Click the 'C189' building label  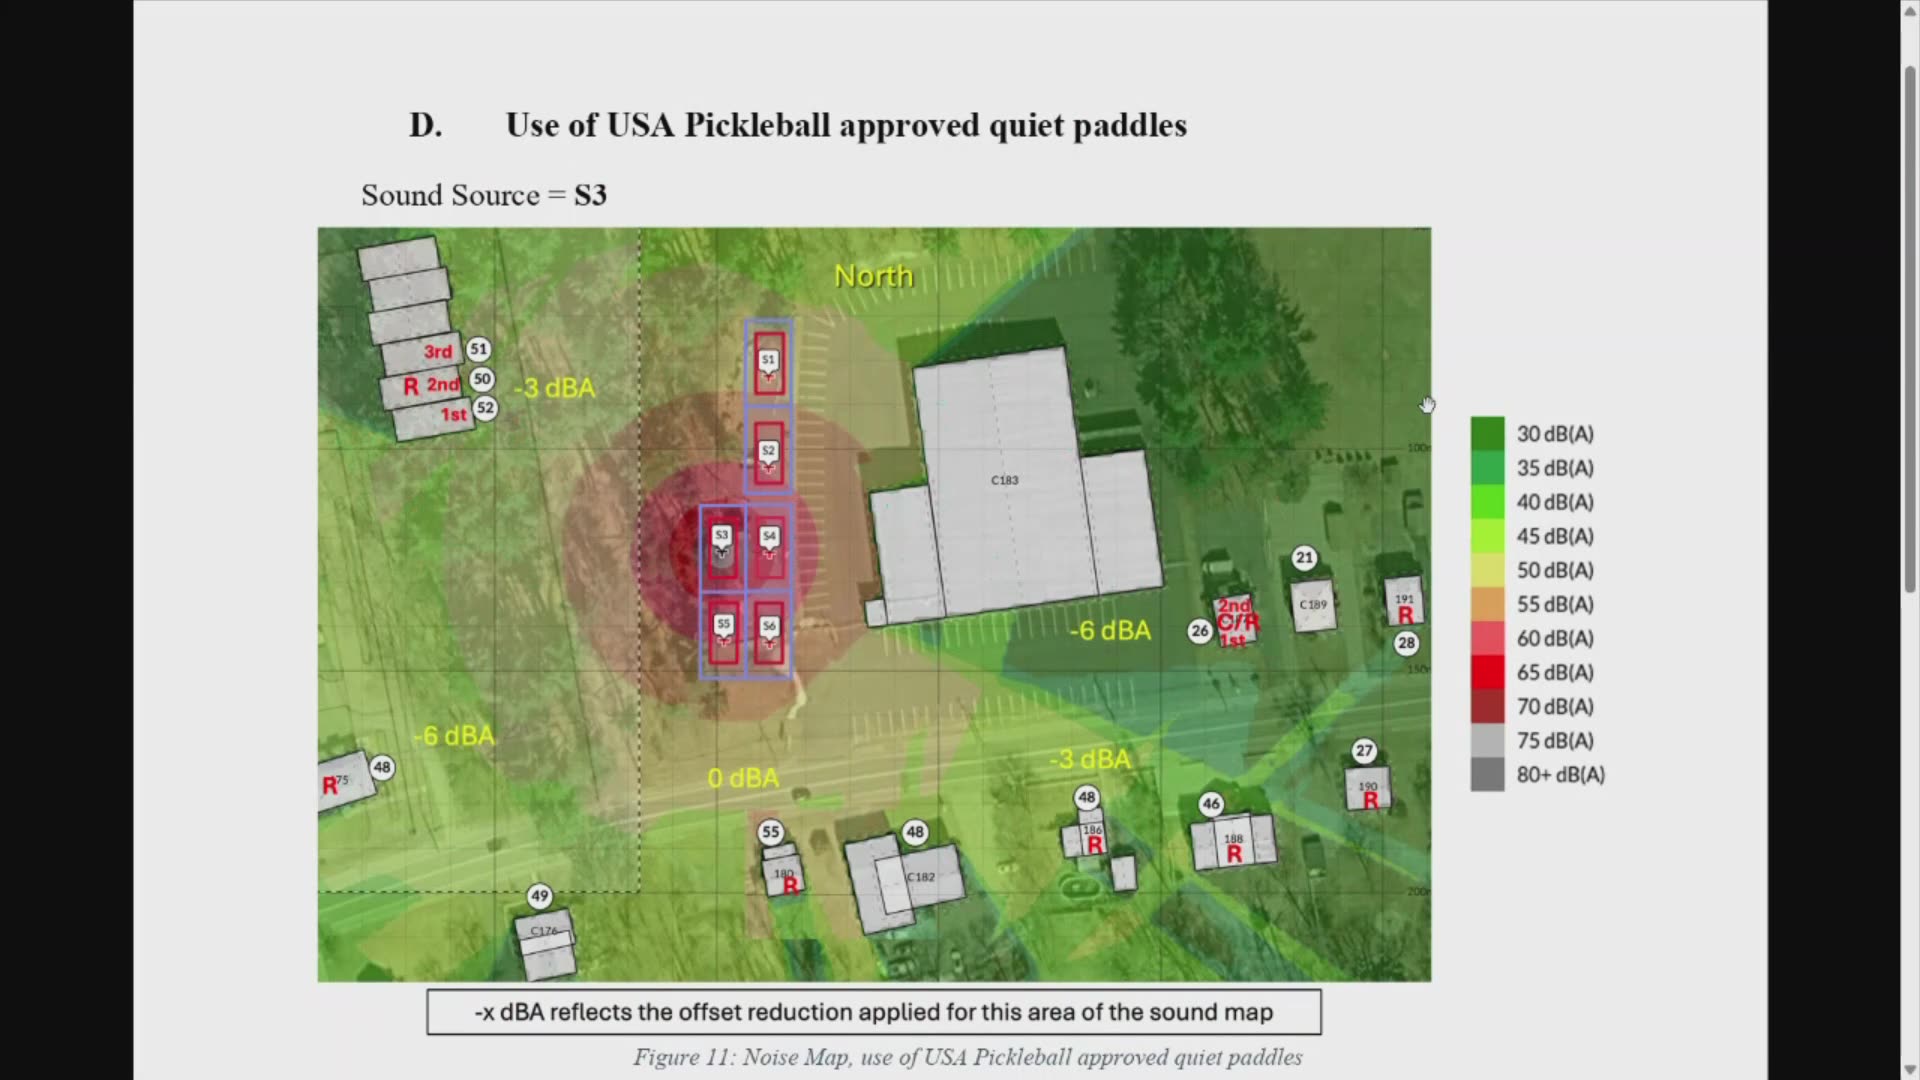1313,605
